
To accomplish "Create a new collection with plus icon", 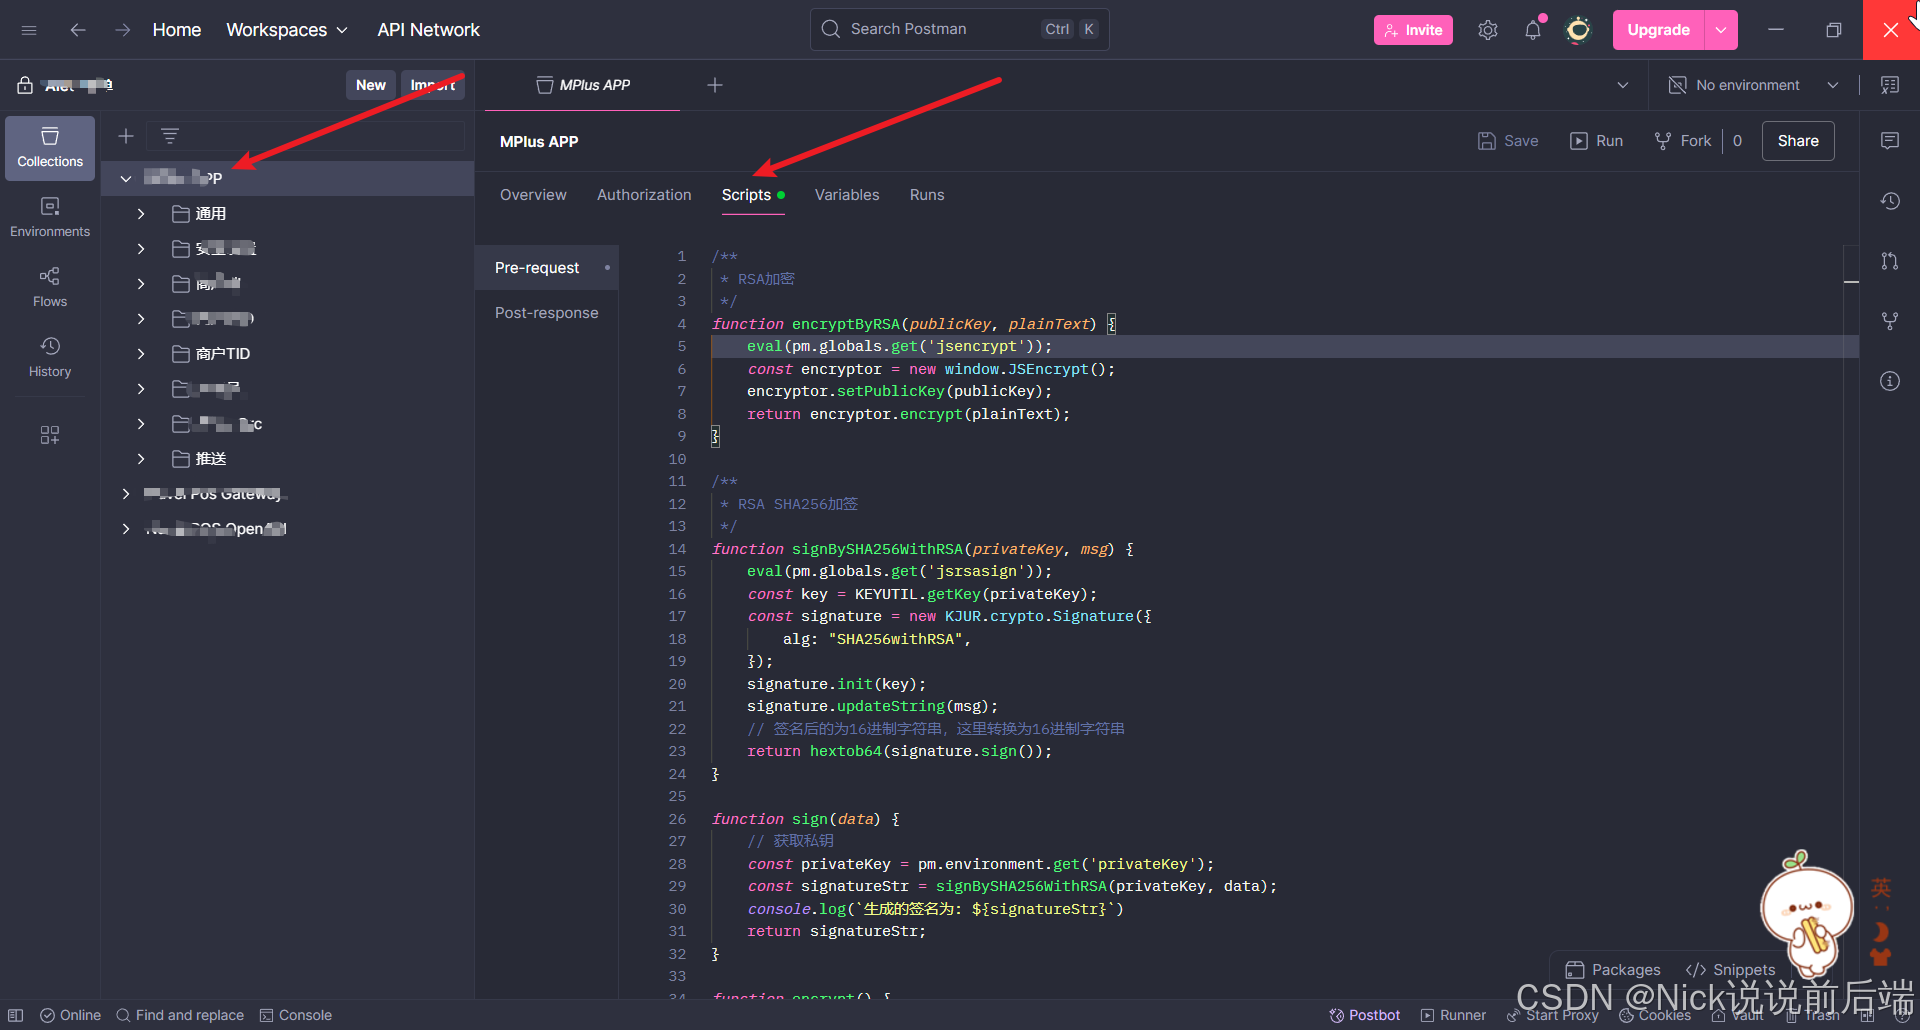I will [x=126, y=136].
